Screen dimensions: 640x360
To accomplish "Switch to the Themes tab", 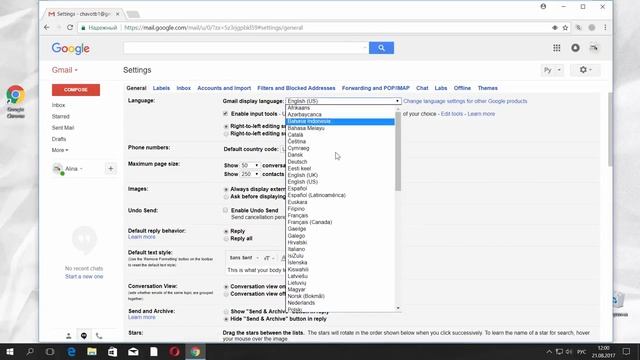I will 487,88.
